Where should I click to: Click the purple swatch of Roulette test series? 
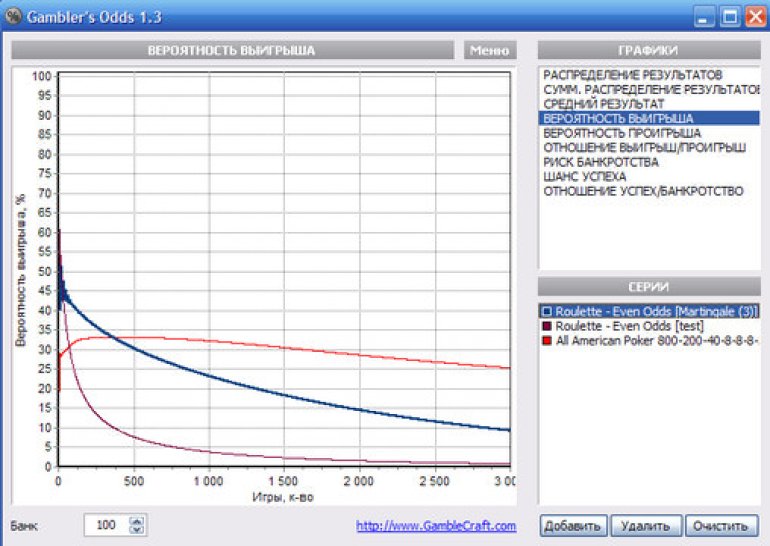click(547, 327)
